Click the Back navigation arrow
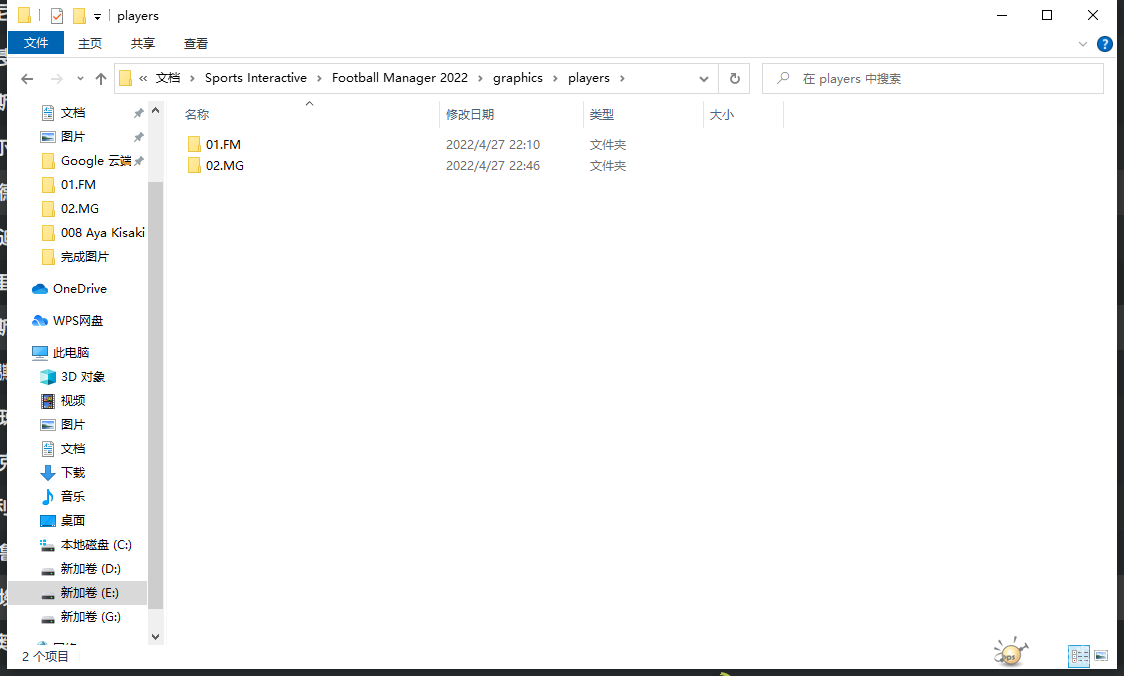 pyautogui.click(x=27, y=79)
